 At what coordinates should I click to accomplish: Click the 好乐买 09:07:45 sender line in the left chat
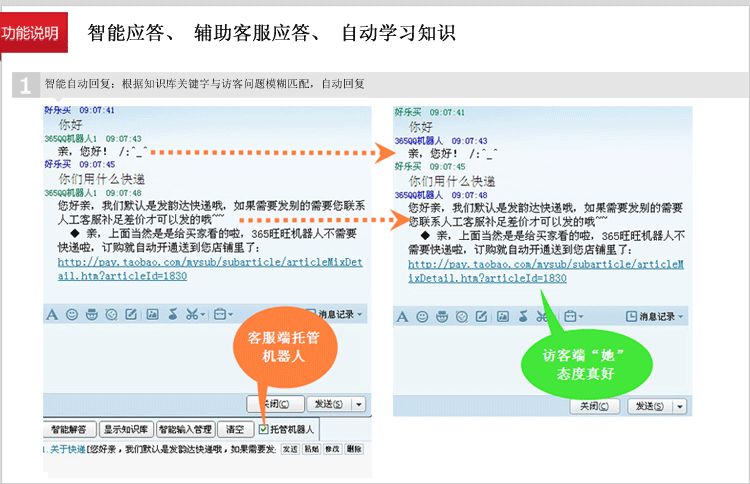(79, 165)
